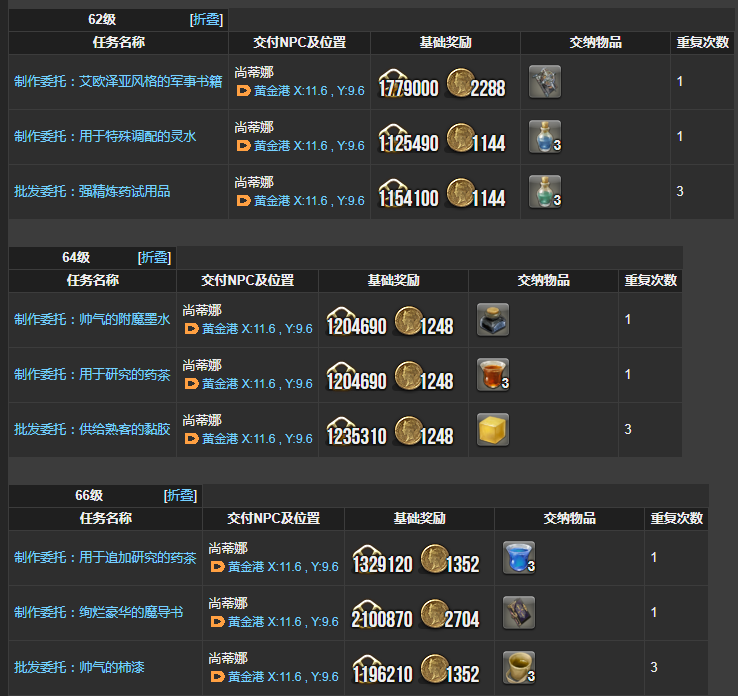738x696 pixels.
Task: Click the blue tea cup icon for 用于追加研究的药茶
Action: pos(519,558)
